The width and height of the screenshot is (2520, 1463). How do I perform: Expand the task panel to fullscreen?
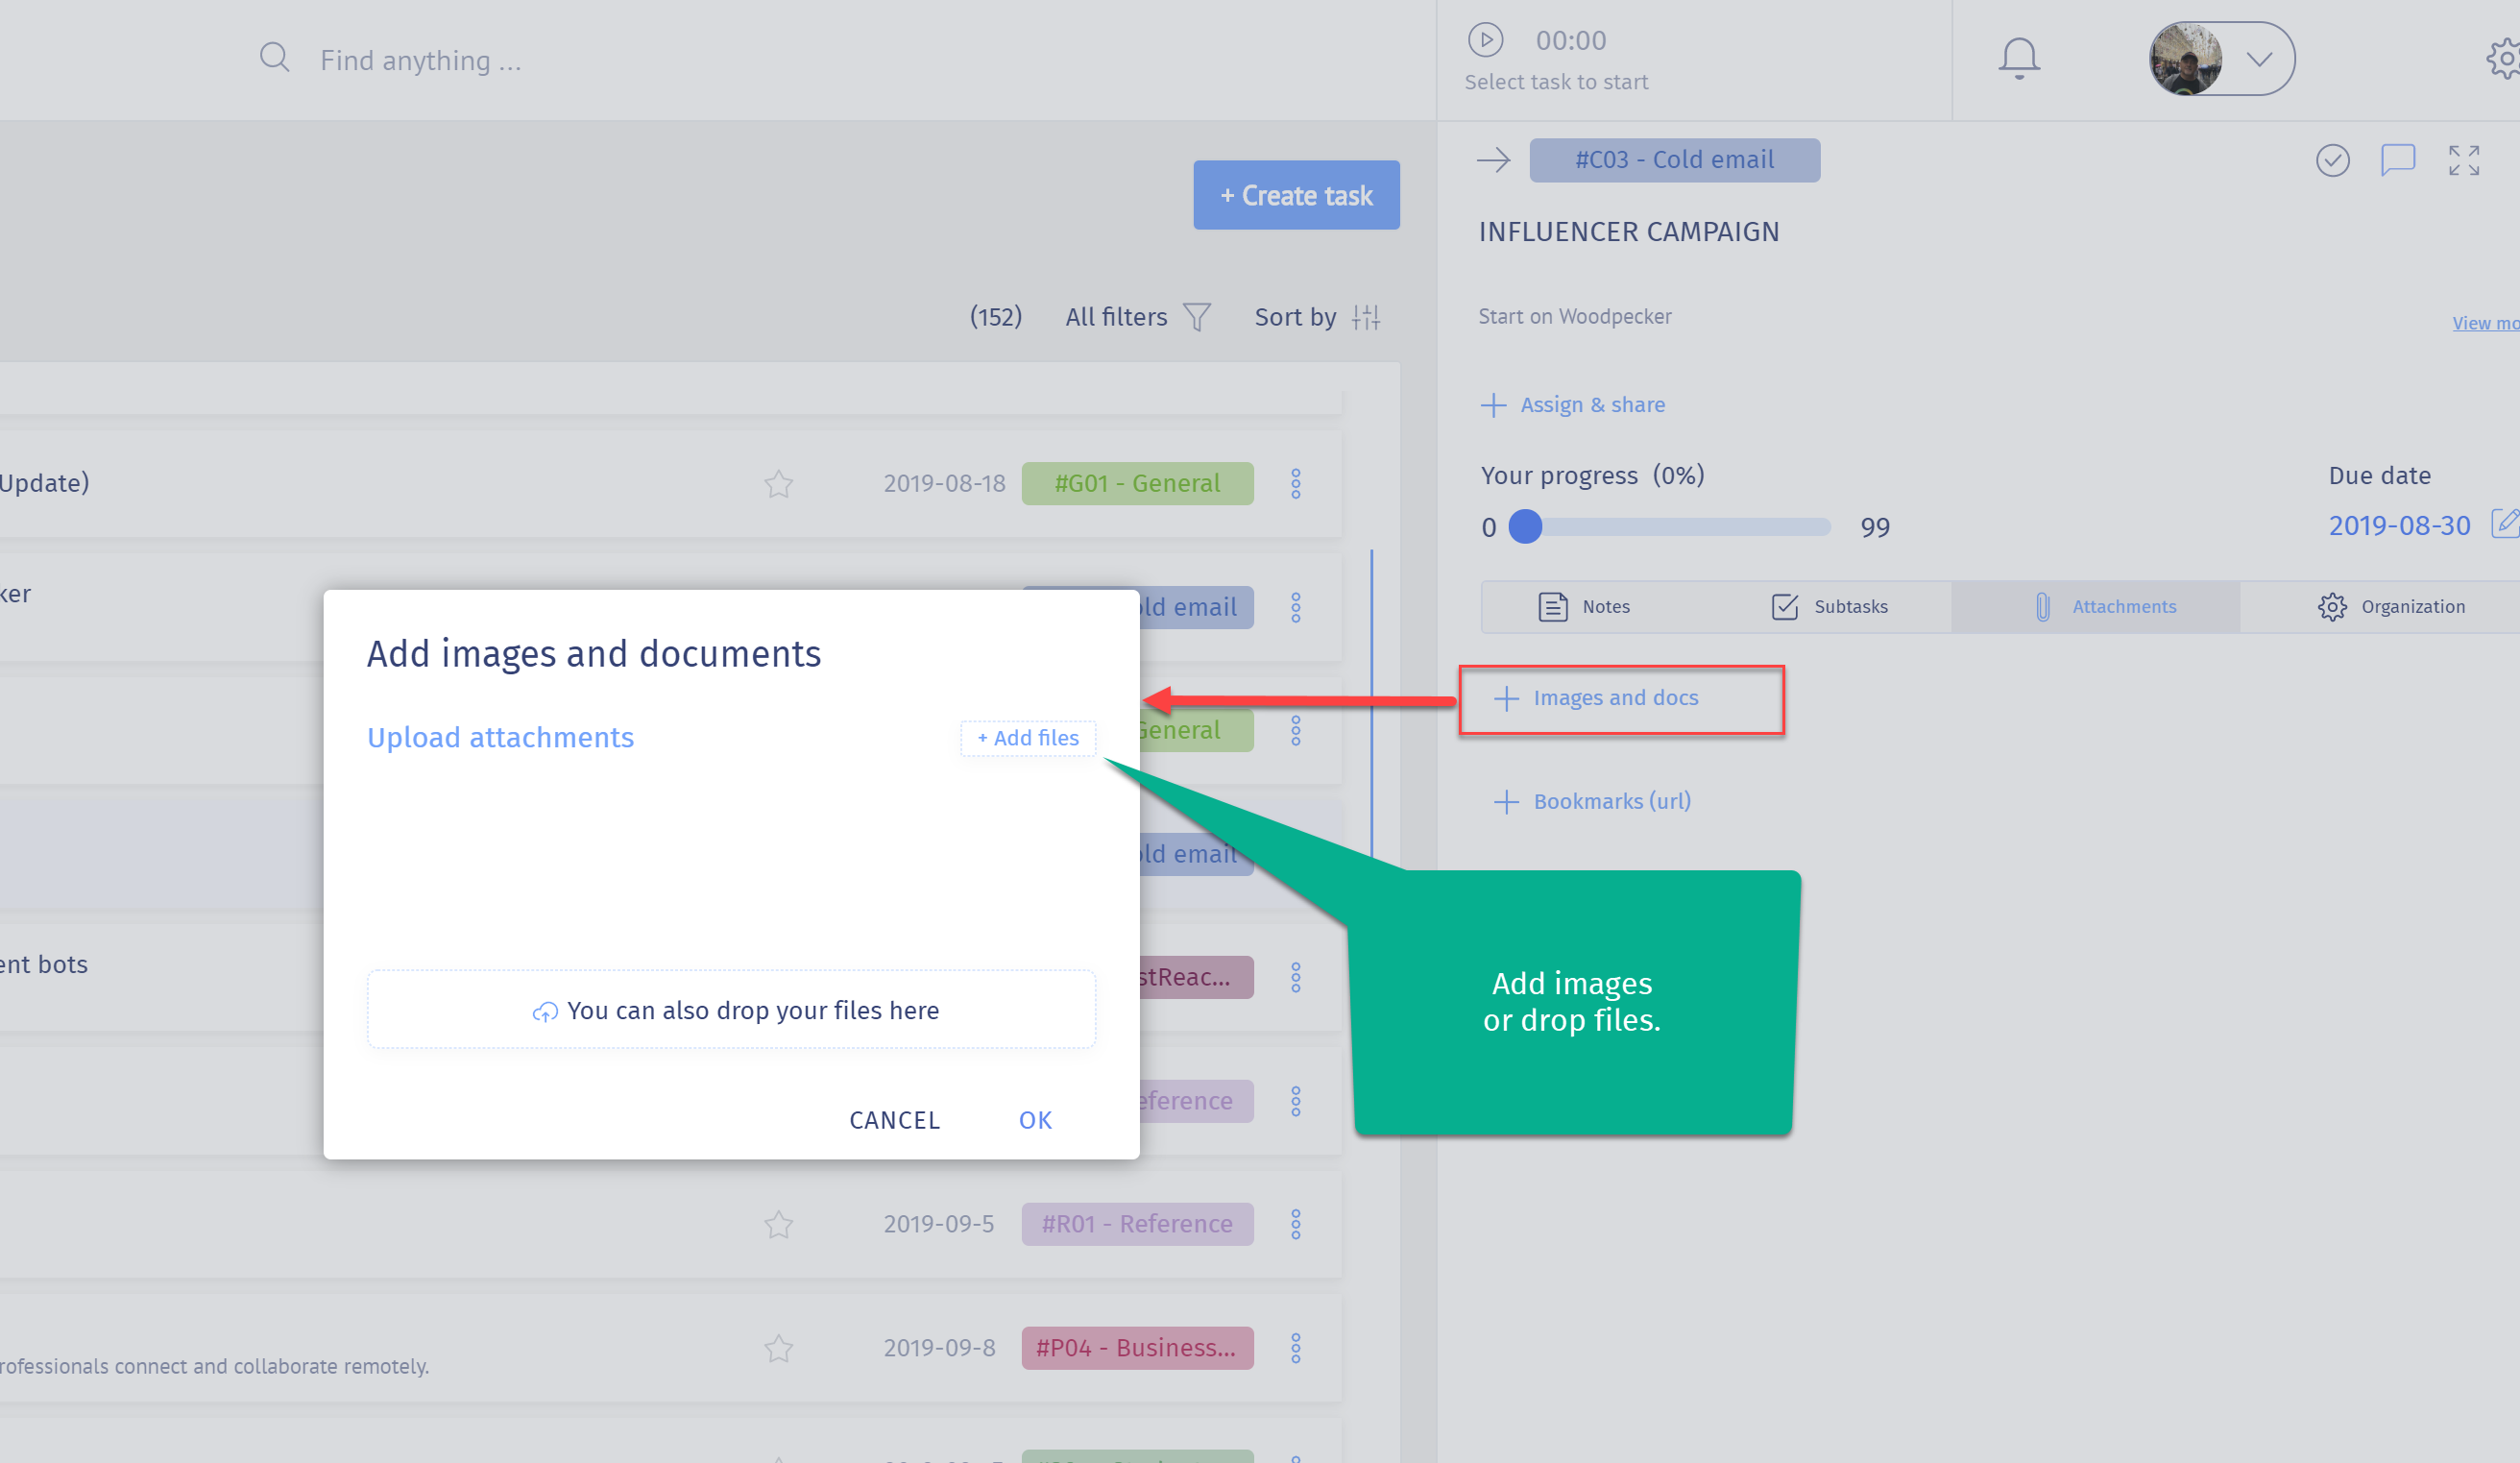pyautogui.click(x=2463, y=160)
